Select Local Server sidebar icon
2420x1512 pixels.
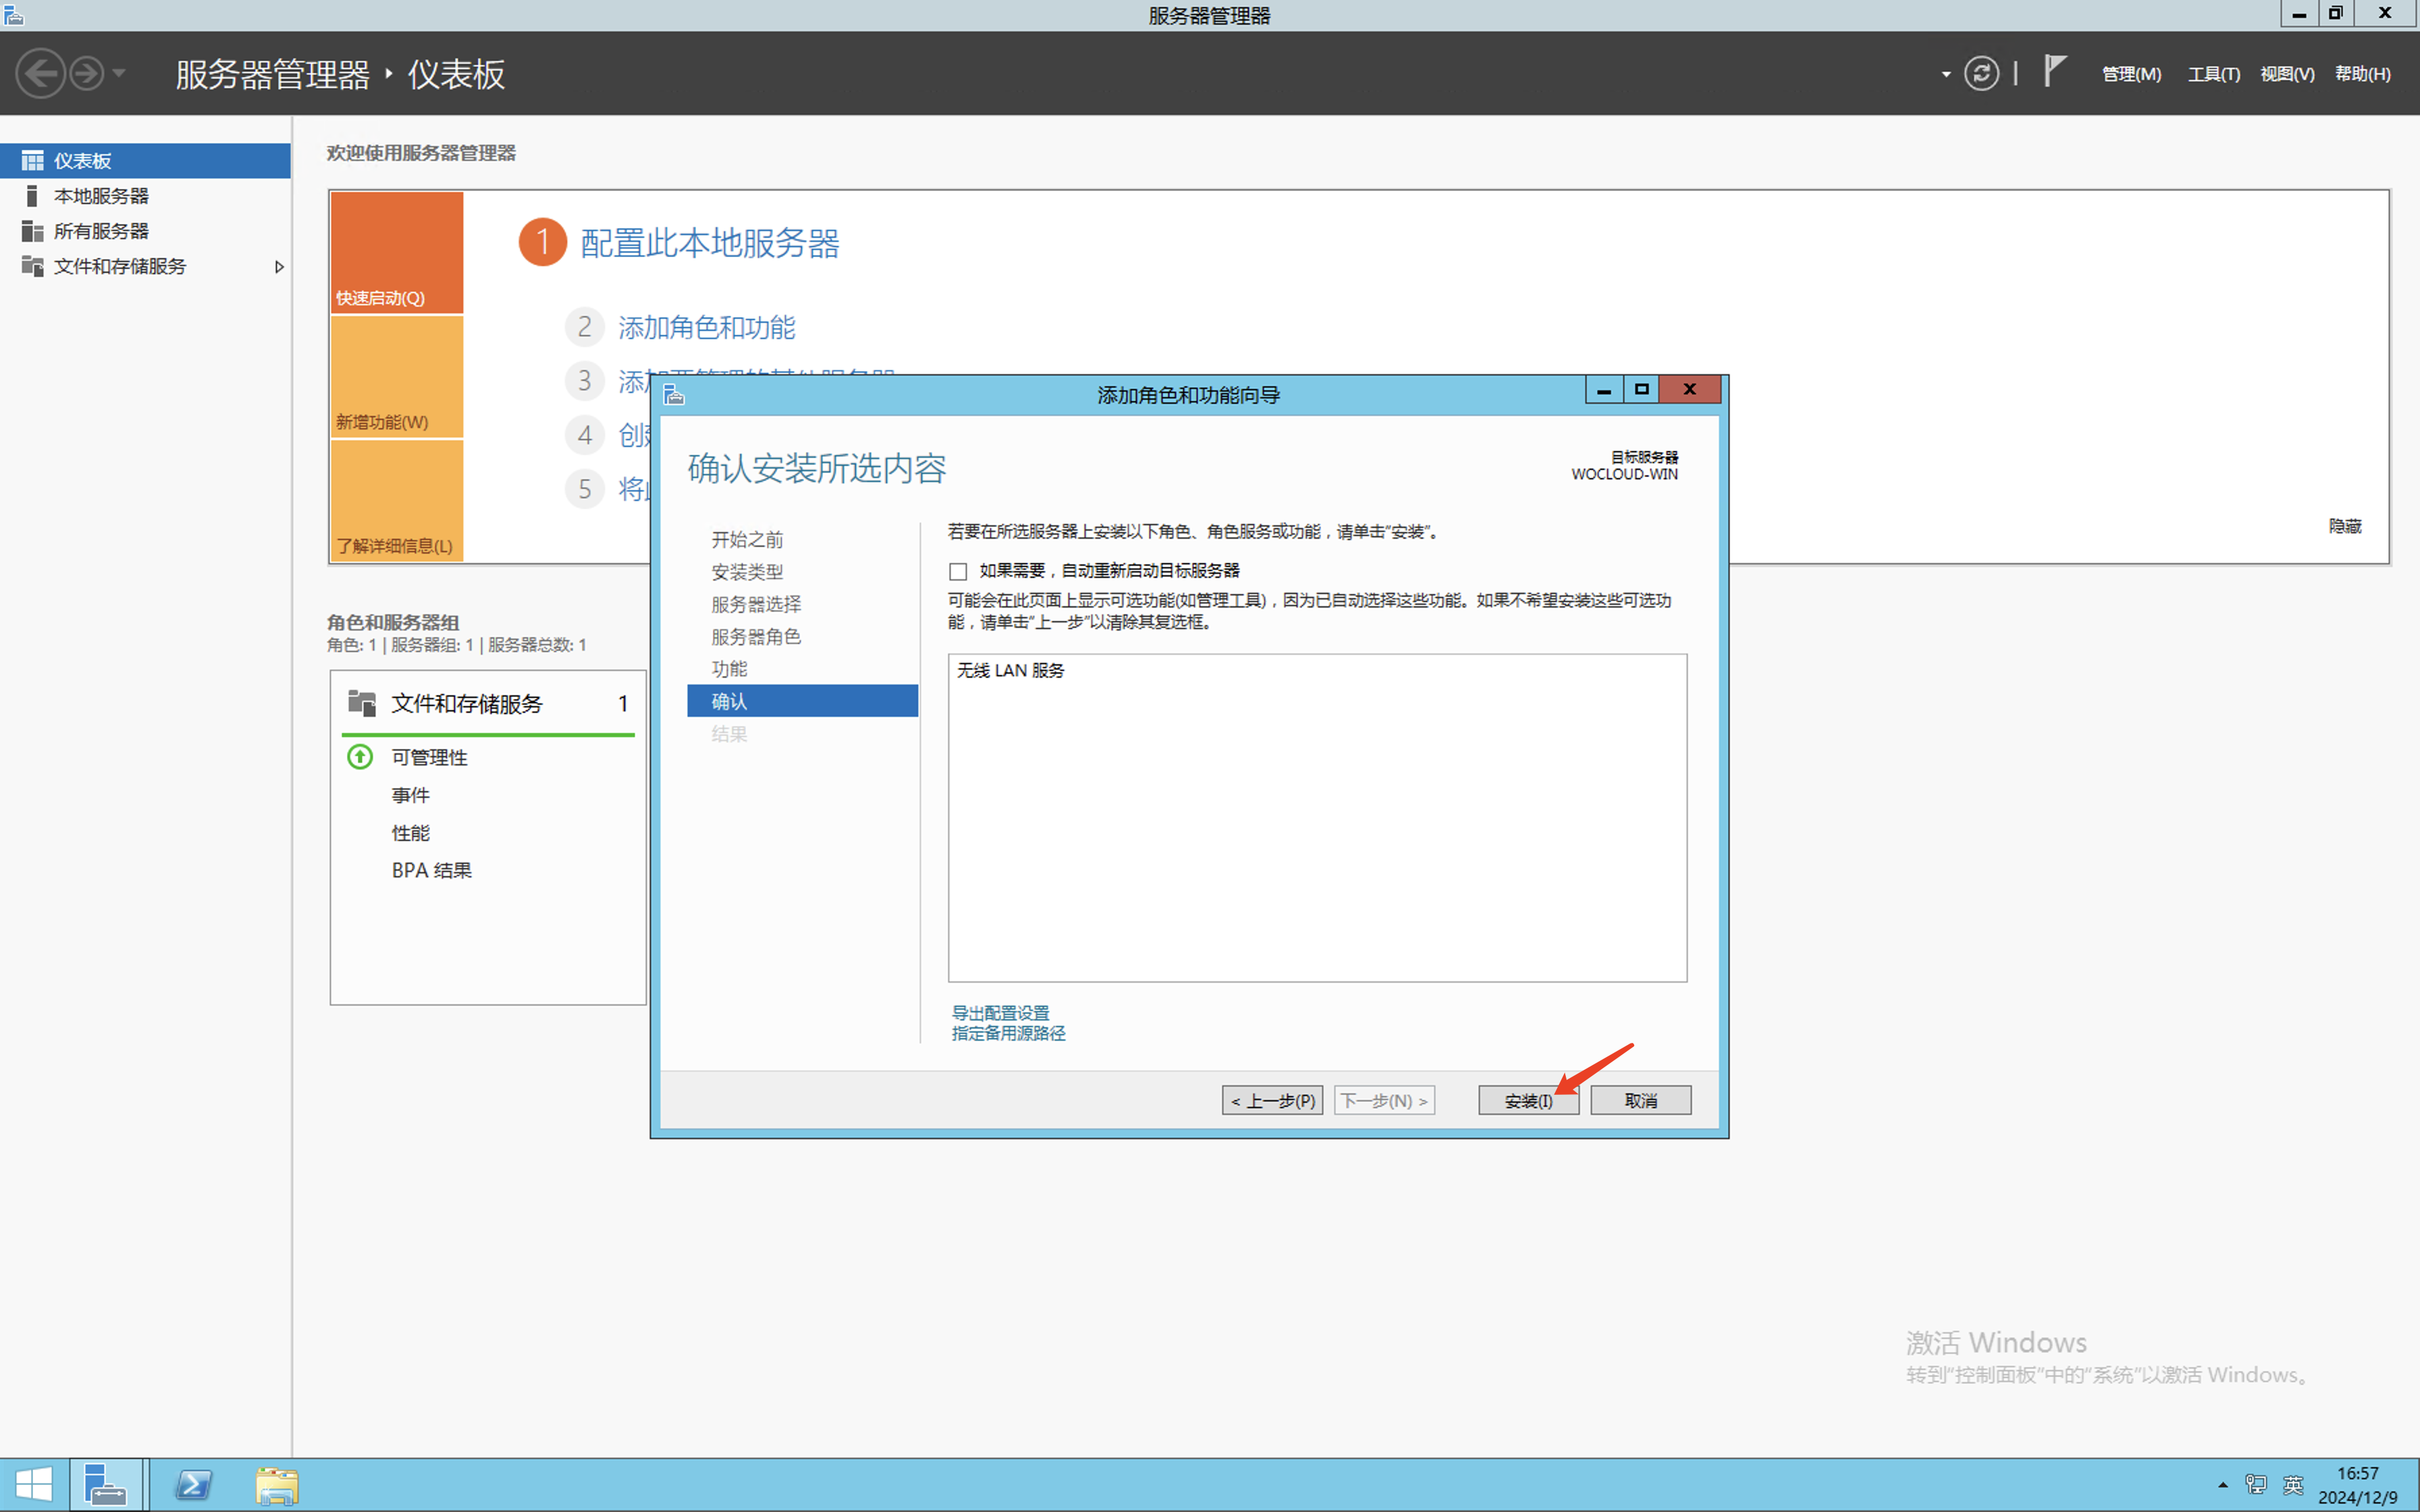click(32, 196)
